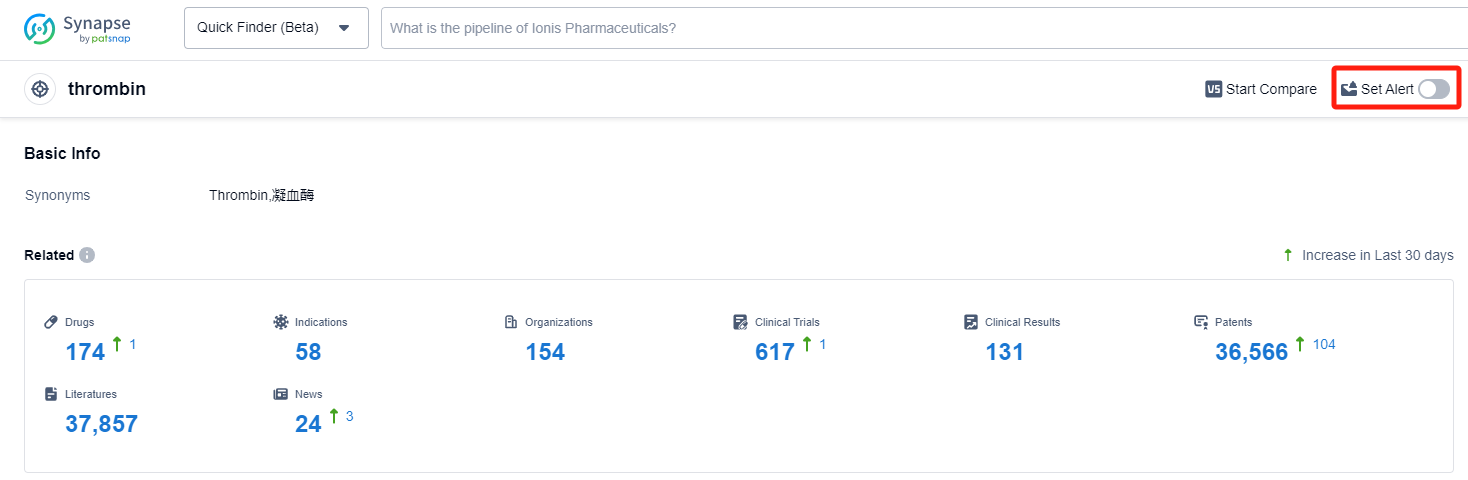Open the Quick Finder (Beta) dropdown
The image size is (1468, 480).
coord(275,28)
